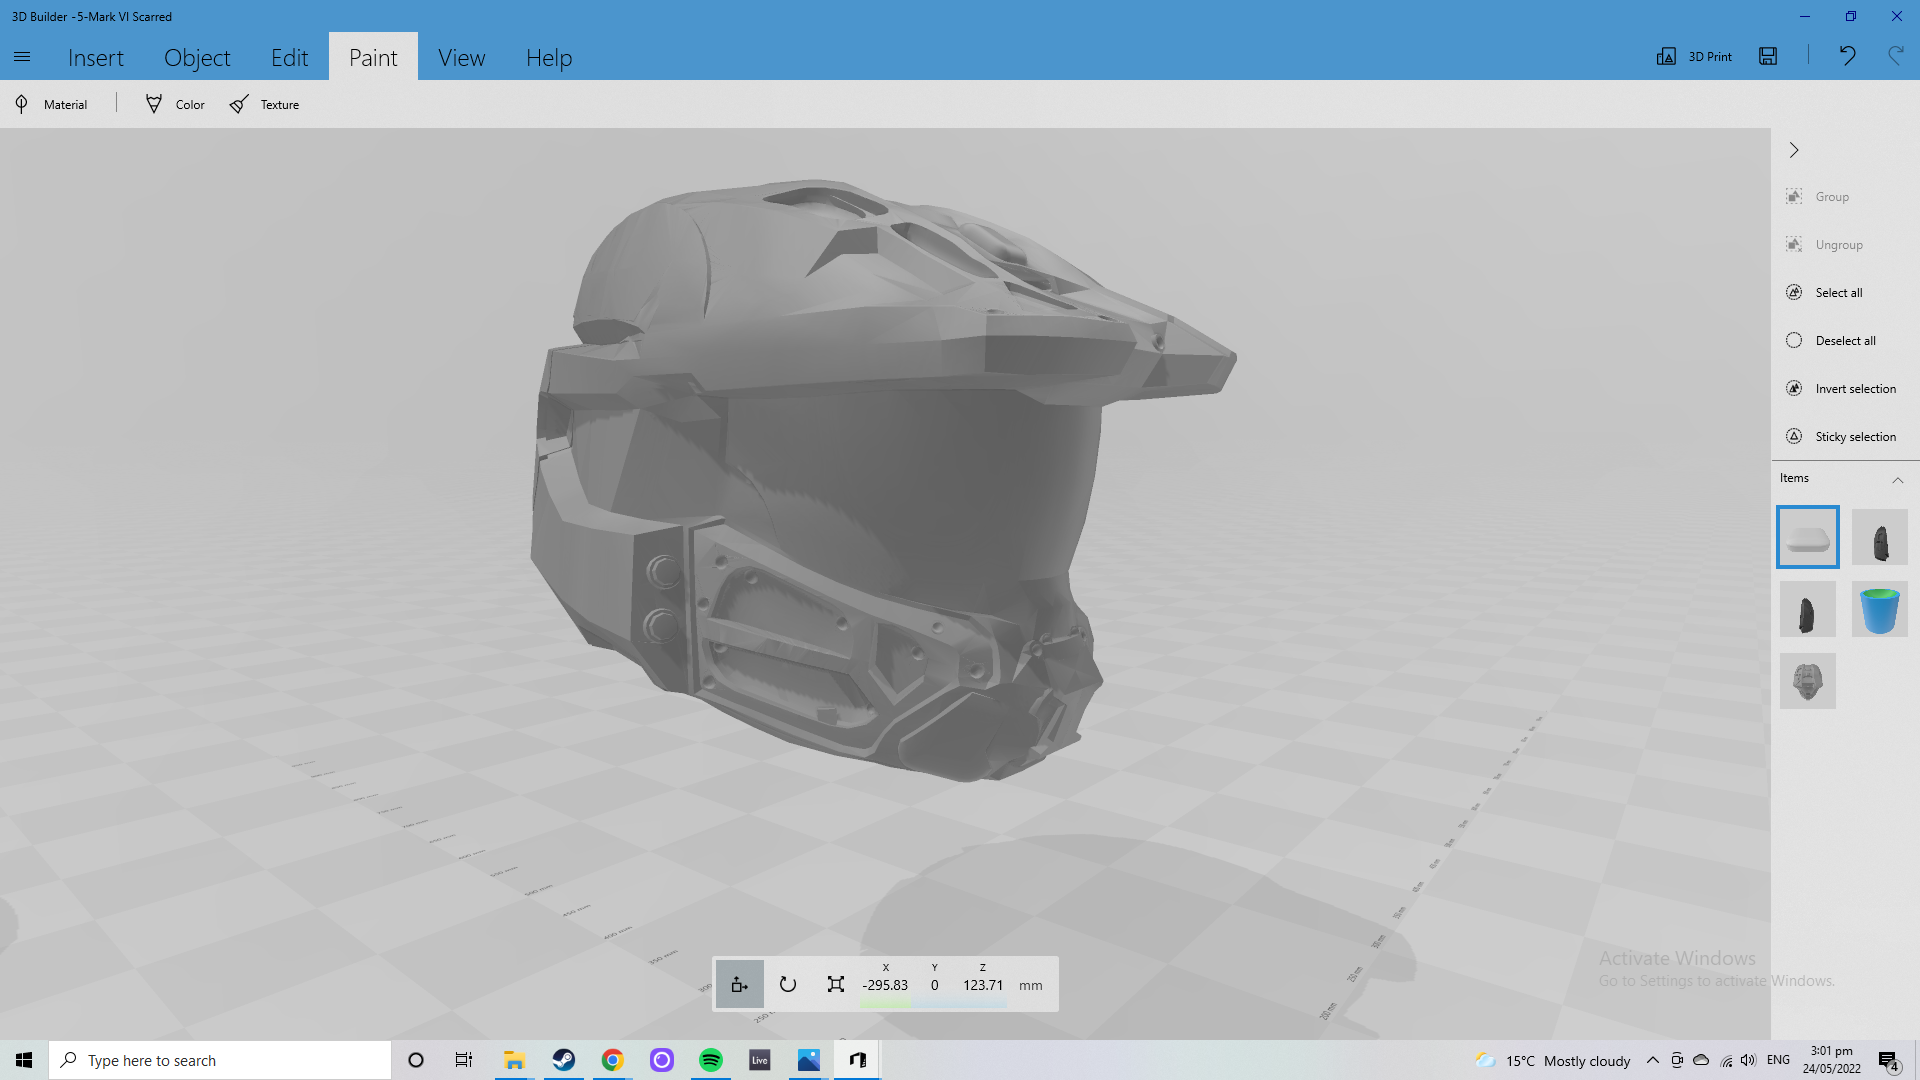Select the blue cup item thumbnail
The height and width of the screenshot is (1080, 1920).
(1879, 609)
